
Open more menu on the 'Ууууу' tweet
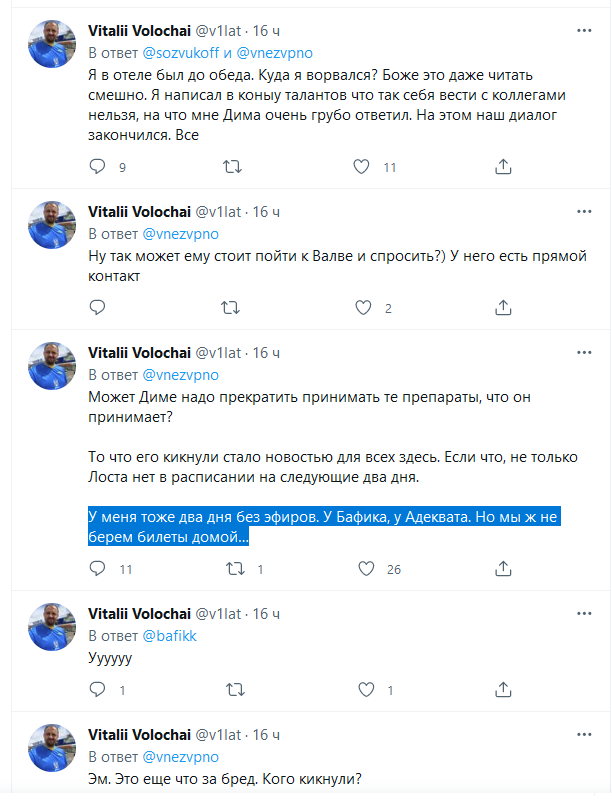[584, 614]
